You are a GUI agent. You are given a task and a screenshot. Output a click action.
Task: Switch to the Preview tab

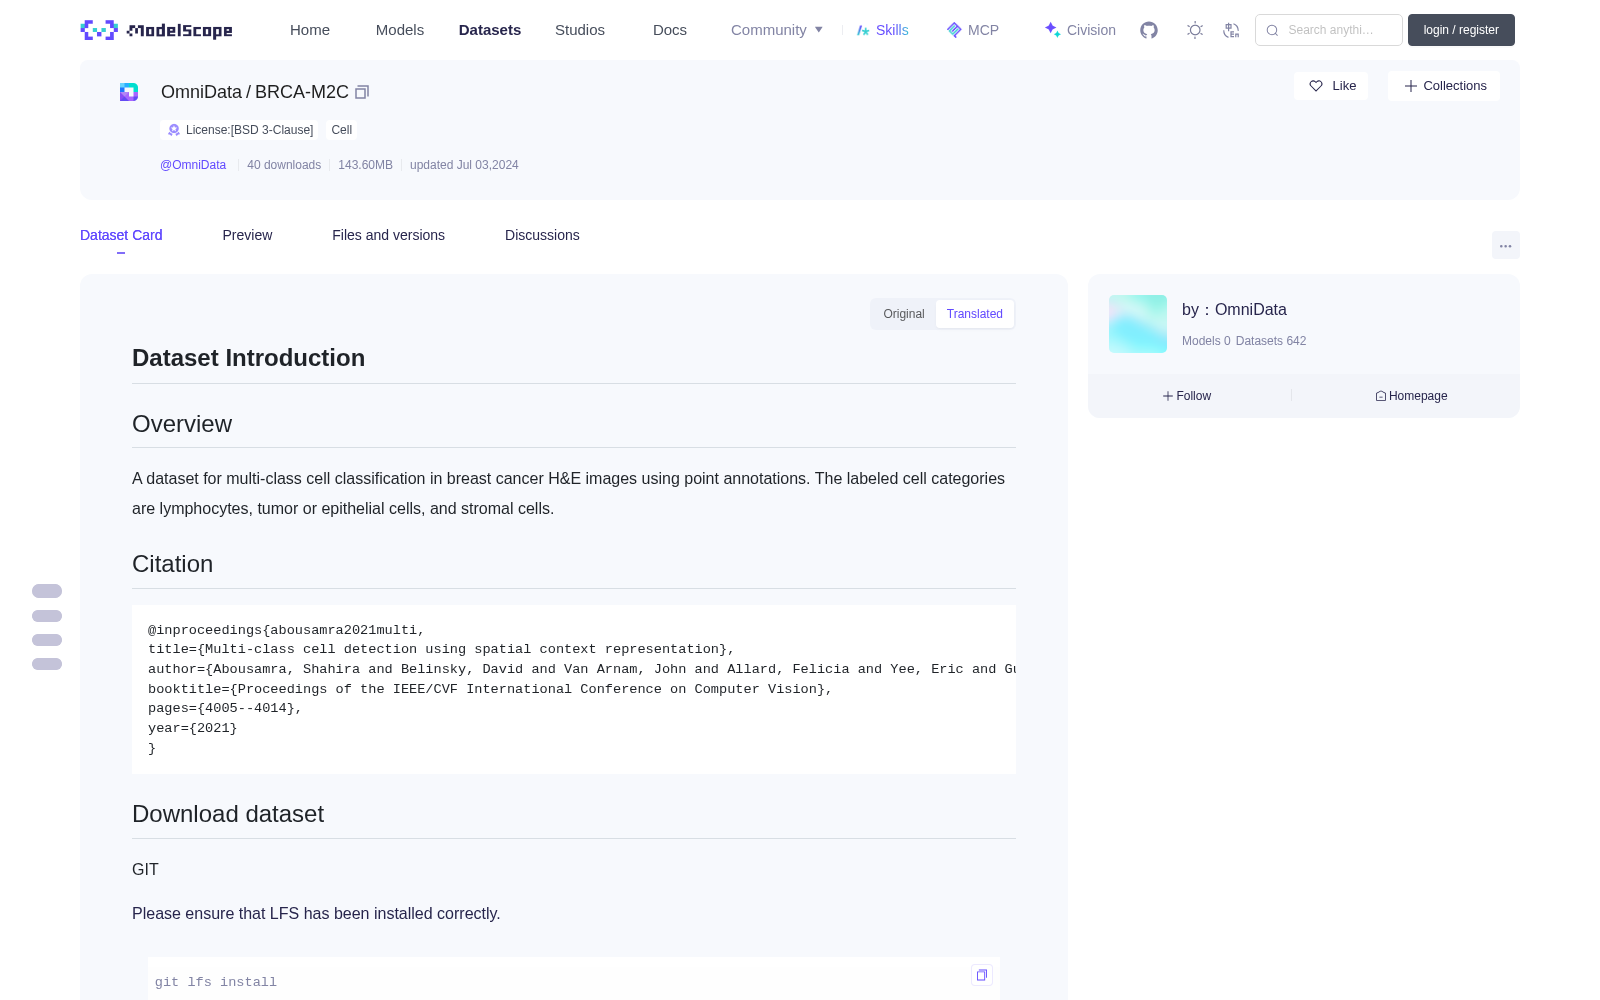[x=247, y=235]
